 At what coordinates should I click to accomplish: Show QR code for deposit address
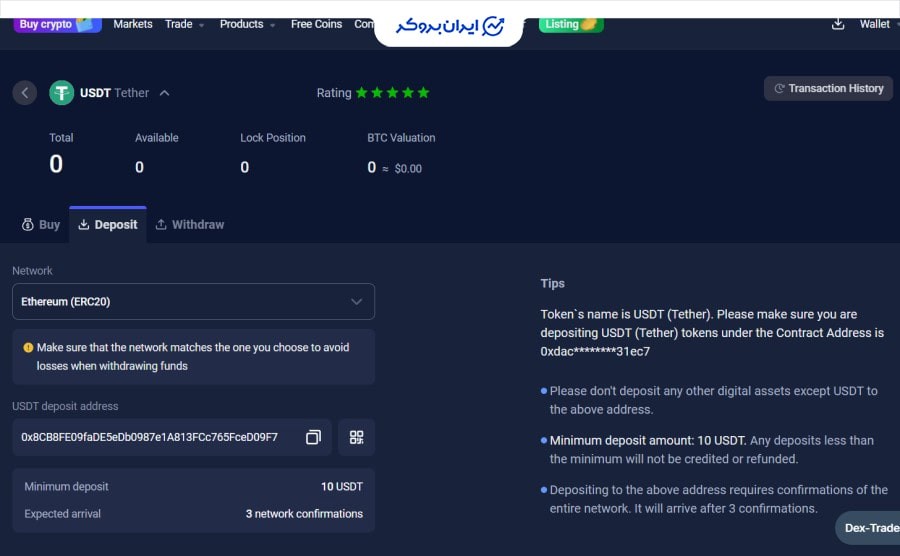tap(356, 437)
